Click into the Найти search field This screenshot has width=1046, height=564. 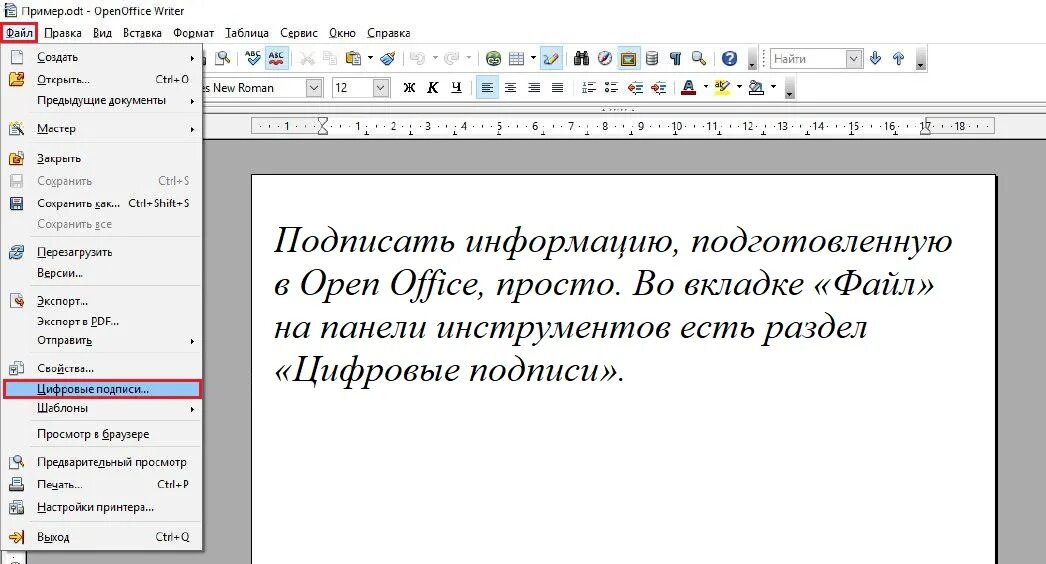point(808,59)
